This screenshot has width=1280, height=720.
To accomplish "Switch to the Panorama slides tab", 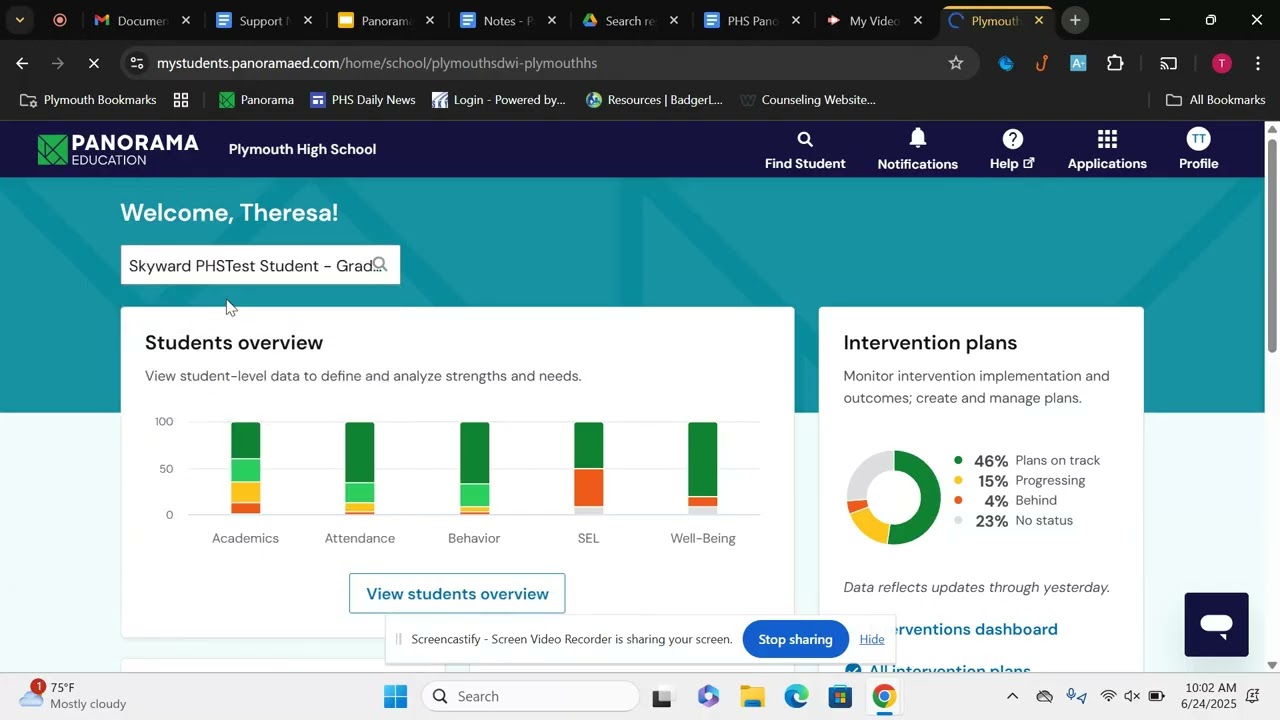I will click(385, 20).
